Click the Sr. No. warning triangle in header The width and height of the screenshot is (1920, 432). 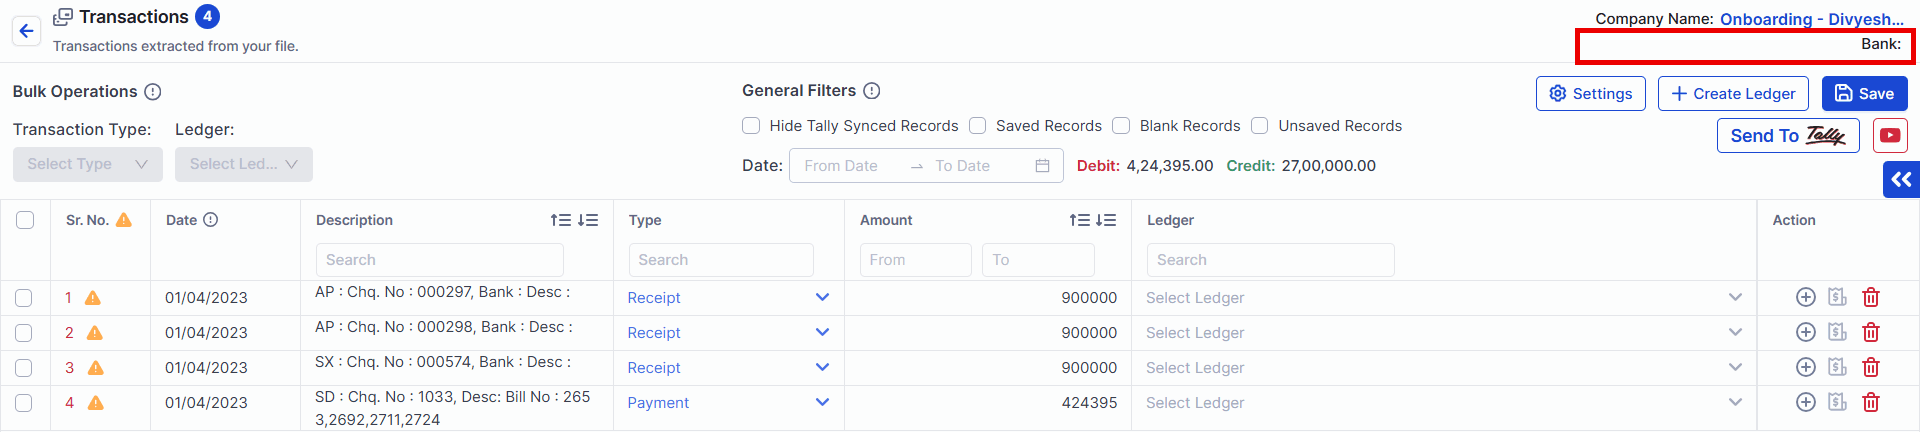point(124,220)
